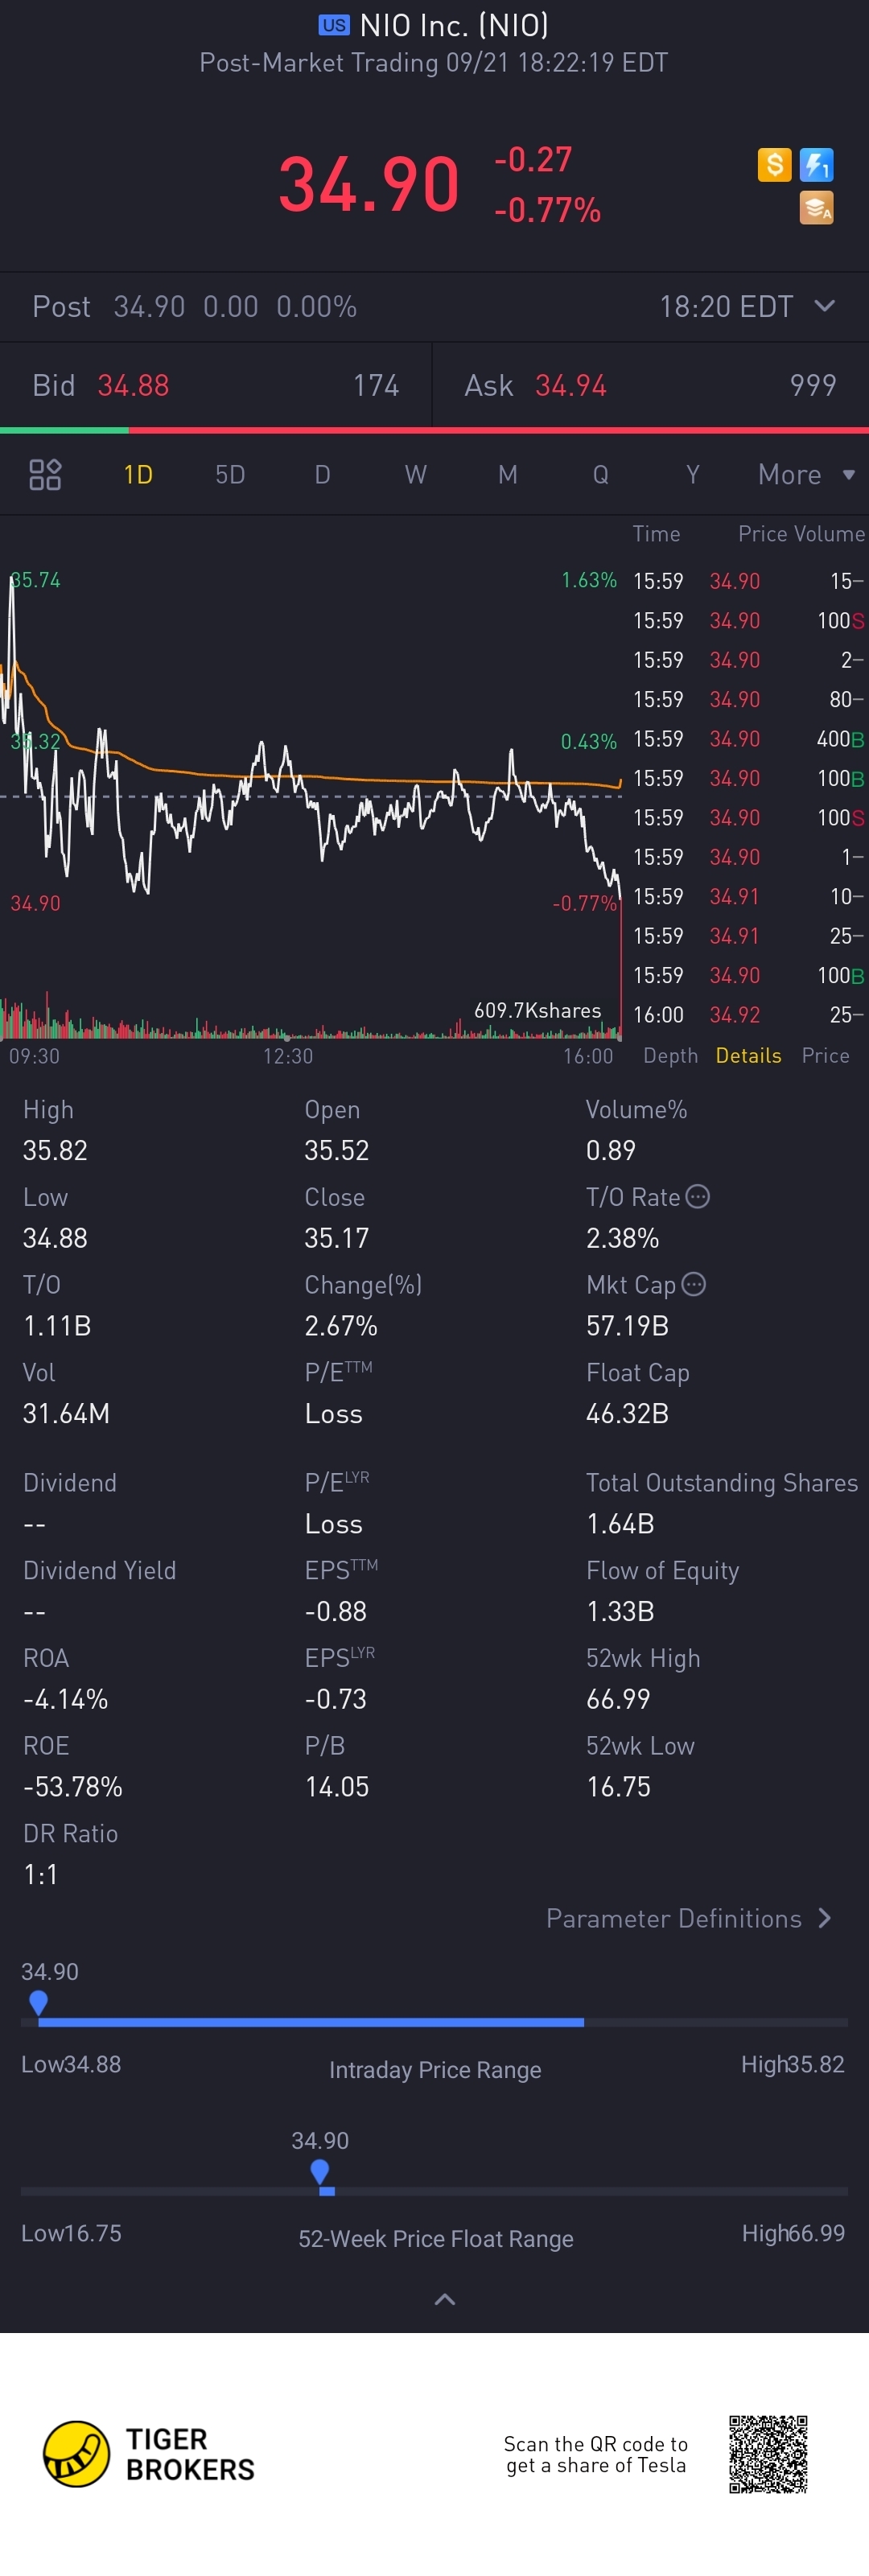Switch chart to 5D timeframe
Screen dimensions: 869x2576
click(230, 474)
